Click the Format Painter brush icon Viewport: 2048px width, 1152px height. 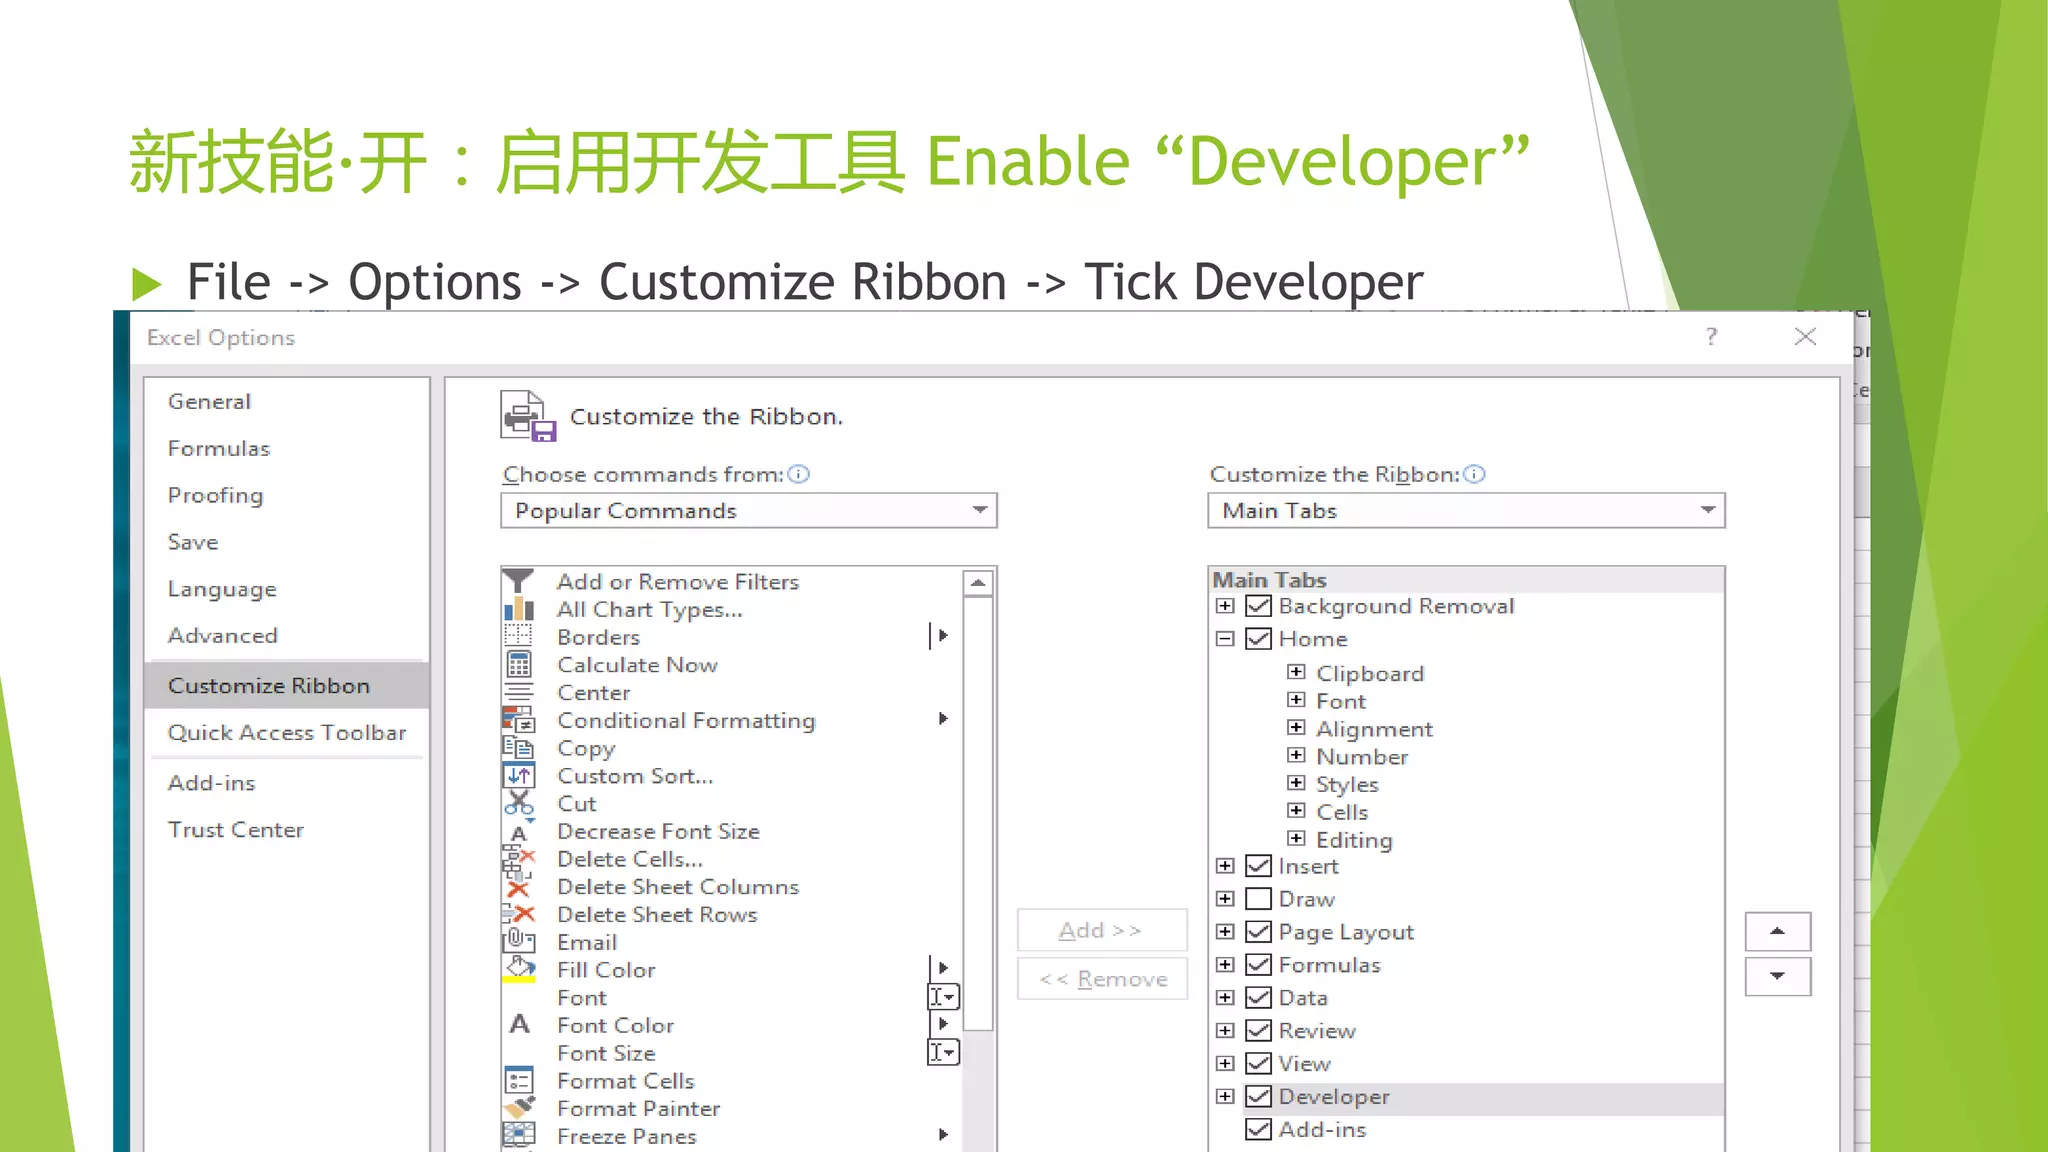click(x=519, y=1108)
